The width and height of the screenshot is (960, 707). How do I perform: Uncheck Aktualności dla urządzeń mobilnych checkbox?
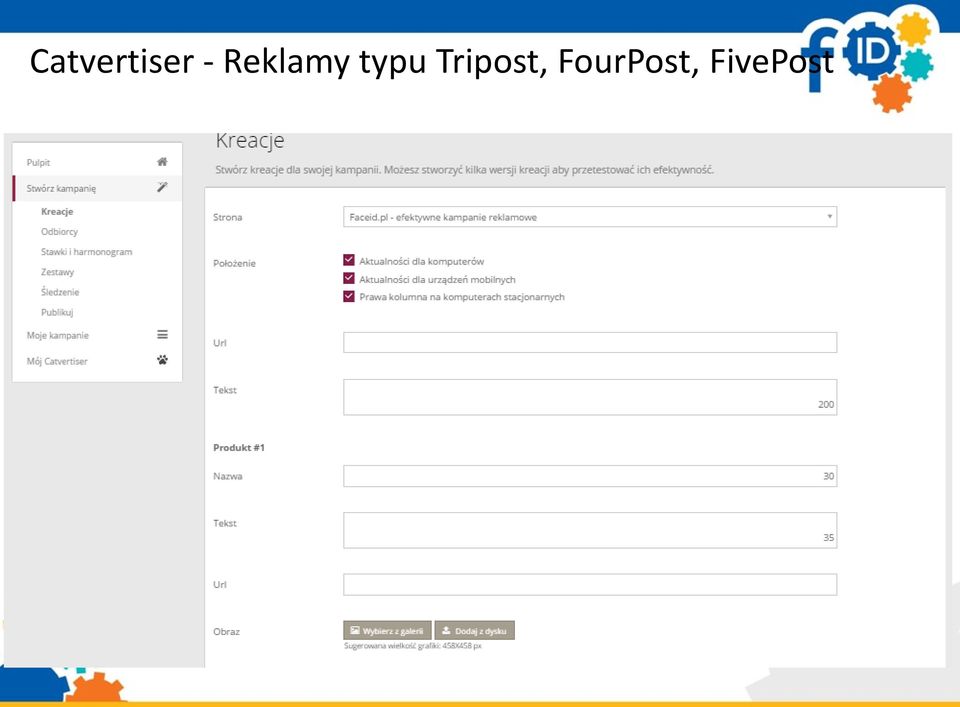(x=349, y=279)
